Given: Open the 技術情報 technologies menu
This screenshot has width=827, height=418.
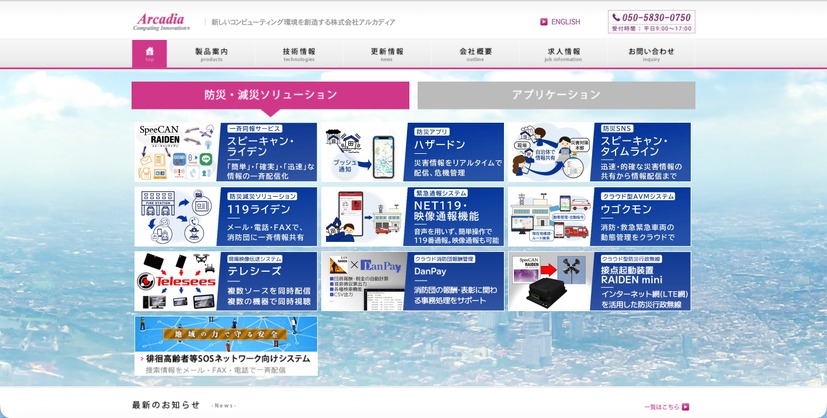Looking at the screenshot, I should click(x=299, y=54).
